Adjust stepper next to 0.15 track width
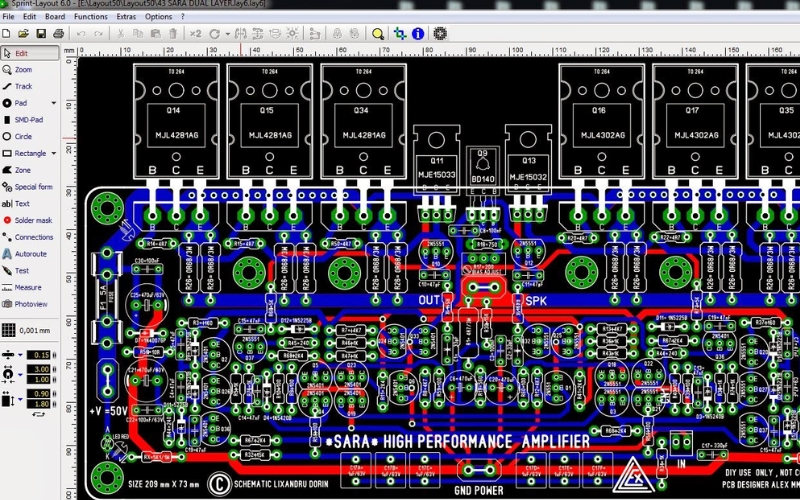 pos(55,355)
